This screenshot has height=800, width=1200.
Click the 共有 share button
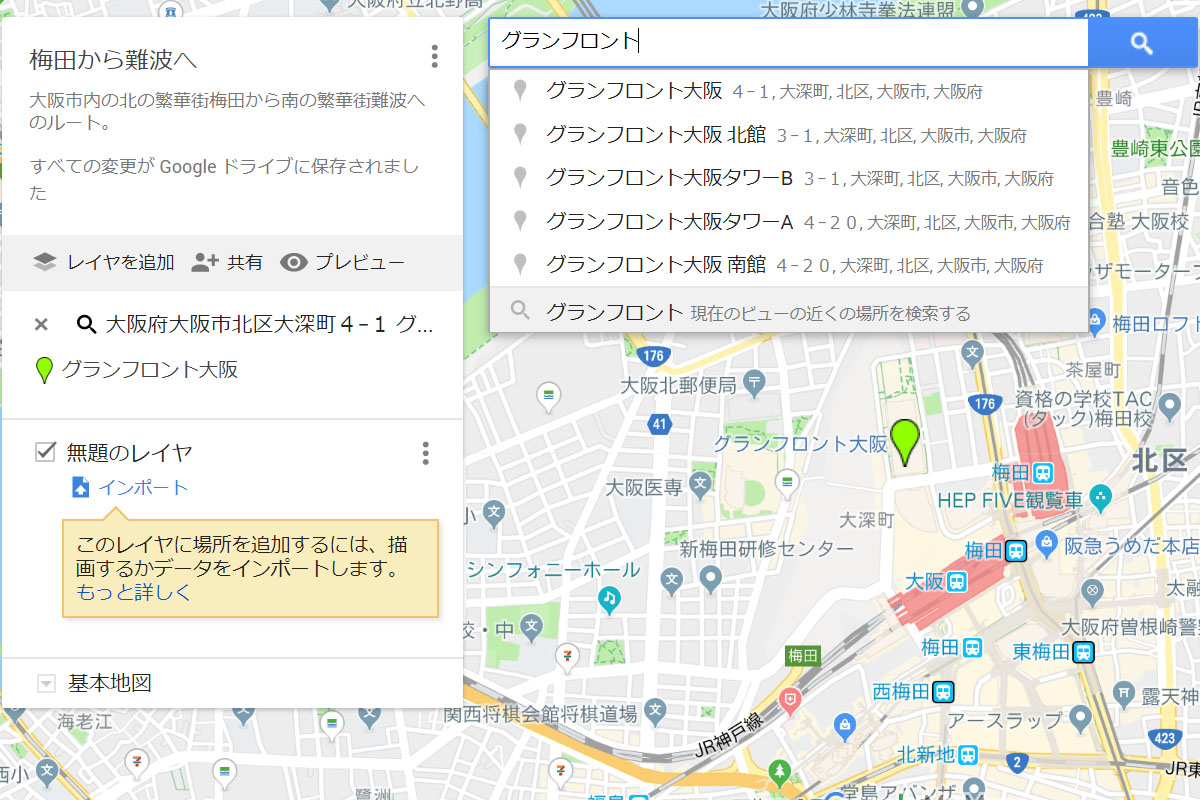click(x=227, y=262)
